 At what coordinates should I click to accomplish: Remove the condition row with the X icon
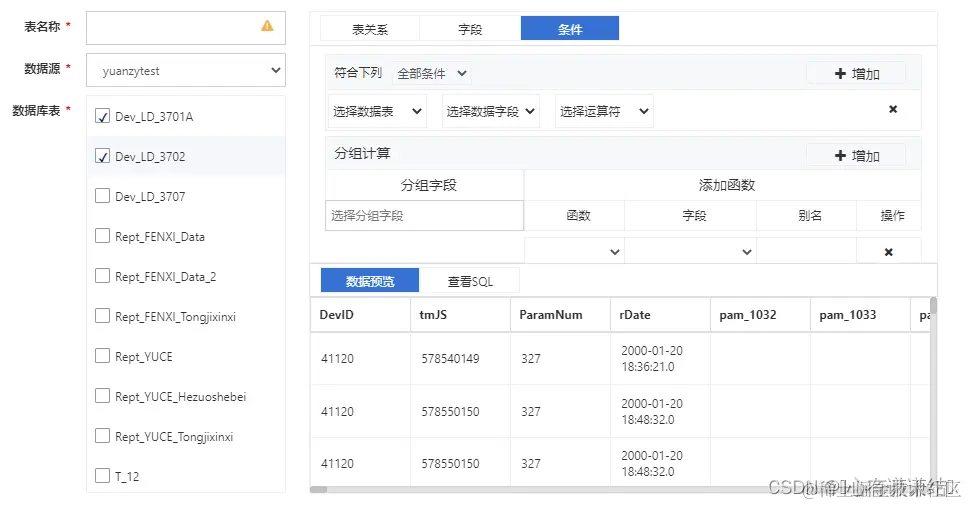click(893, 109)
